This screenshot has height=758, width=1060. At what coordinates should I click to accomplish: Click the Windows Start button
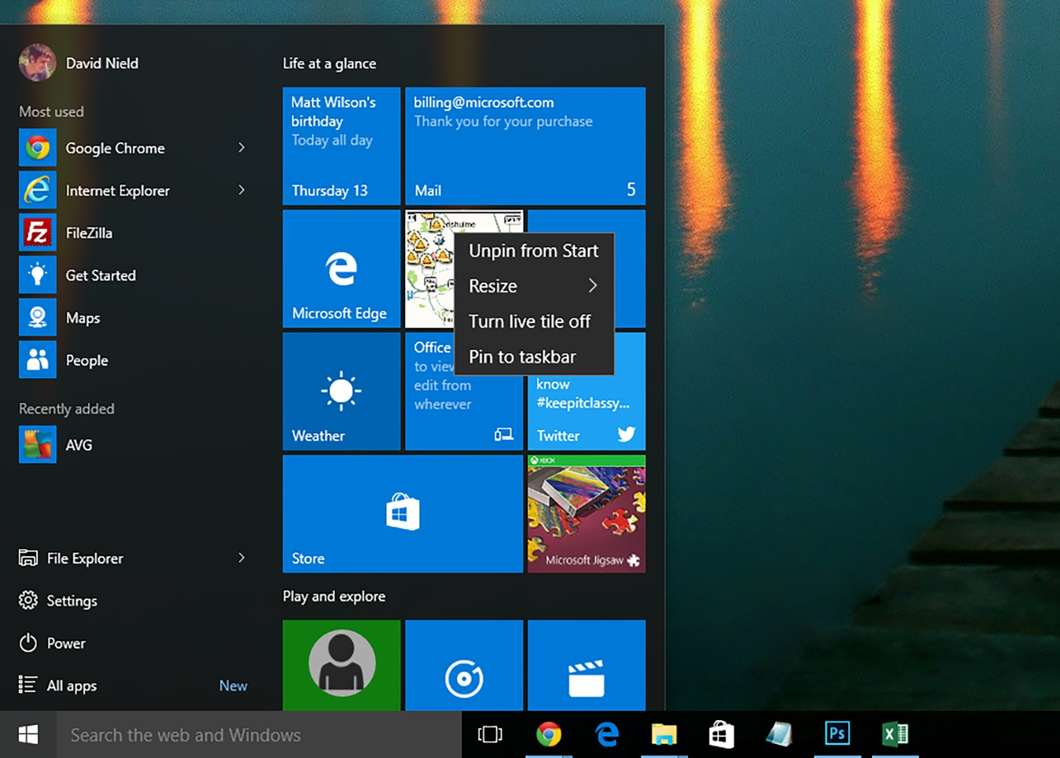click(x=28, y=735)
